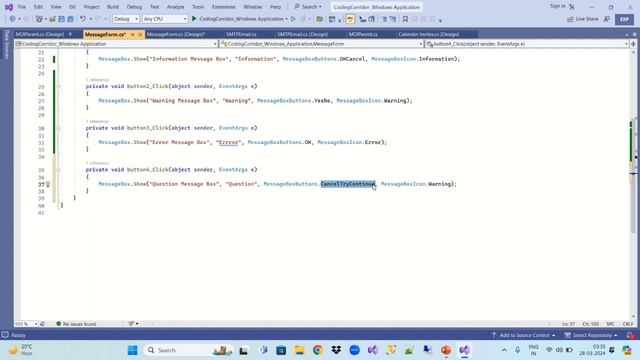Open startup project dropdown arrow beside Start
Image resolution: width=640 pixels, height=360 pixels.
(x=287, y=19)
